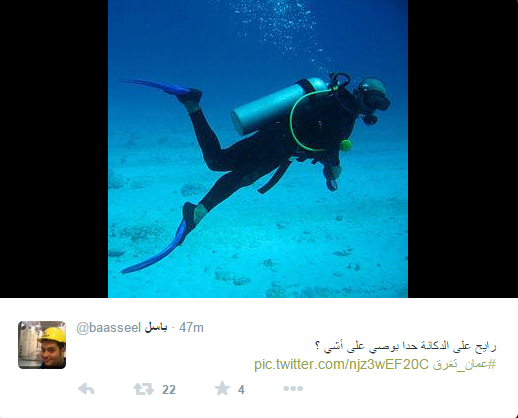Open the 47m timestamp permalink

pyautogui.click(x=191, y=328)
